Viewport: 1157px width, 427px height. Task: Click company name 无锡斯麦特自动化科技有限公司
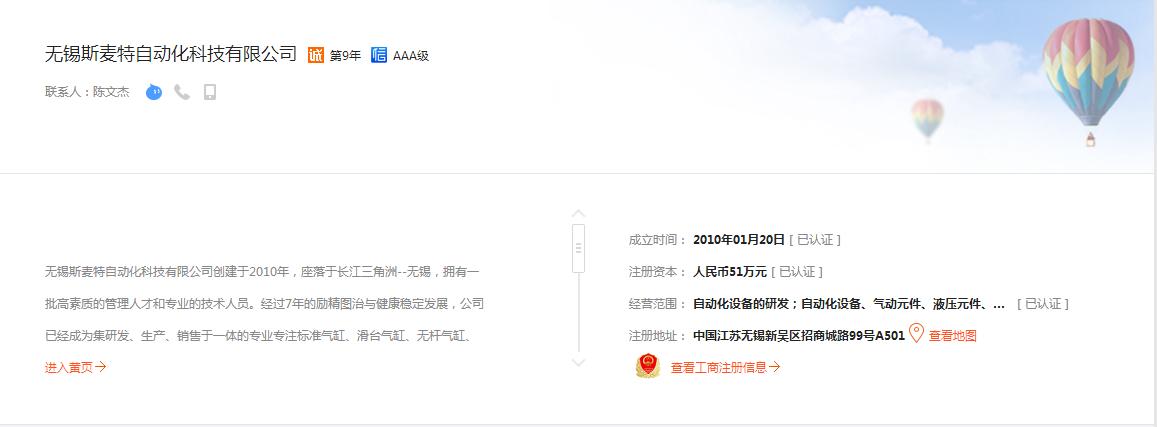tap(171, 54)
